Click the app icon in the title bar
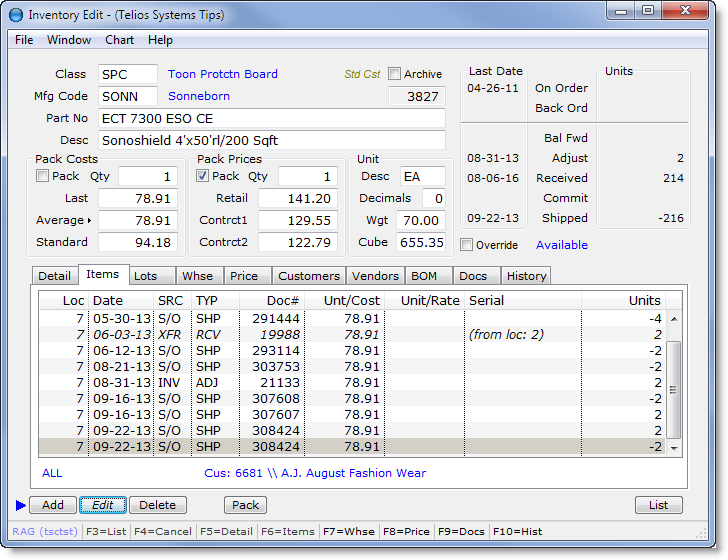The width and height of the screenshot is (728, 560). (x=15, y=15)
